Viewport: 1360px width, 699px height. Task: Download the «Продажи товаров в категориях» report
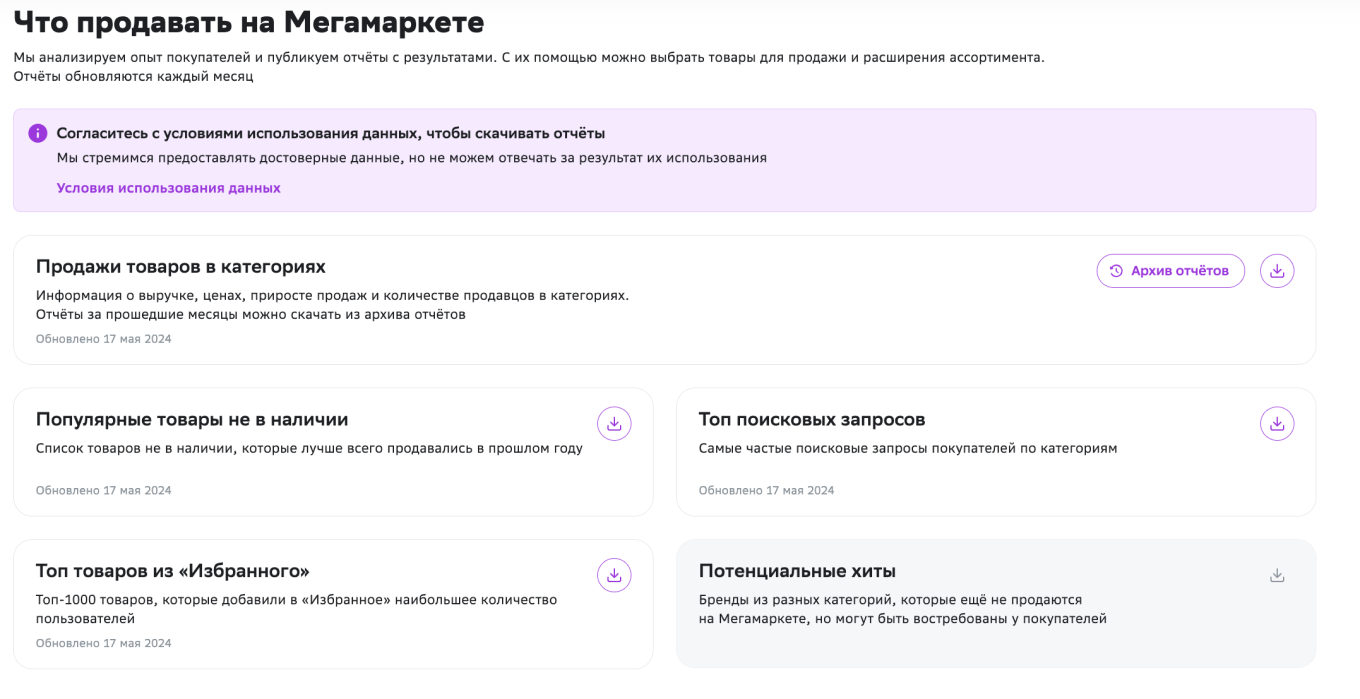pyautogui.click(x=1277, y=270)
